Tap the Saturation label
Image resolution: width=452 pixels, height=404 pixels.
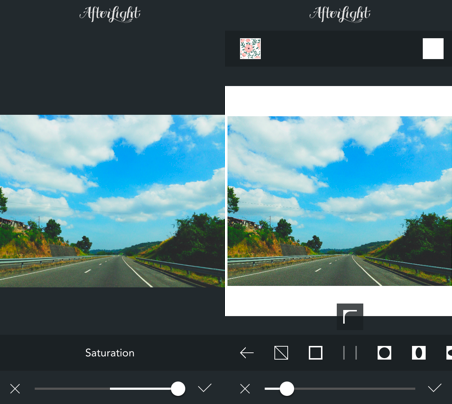110,353
